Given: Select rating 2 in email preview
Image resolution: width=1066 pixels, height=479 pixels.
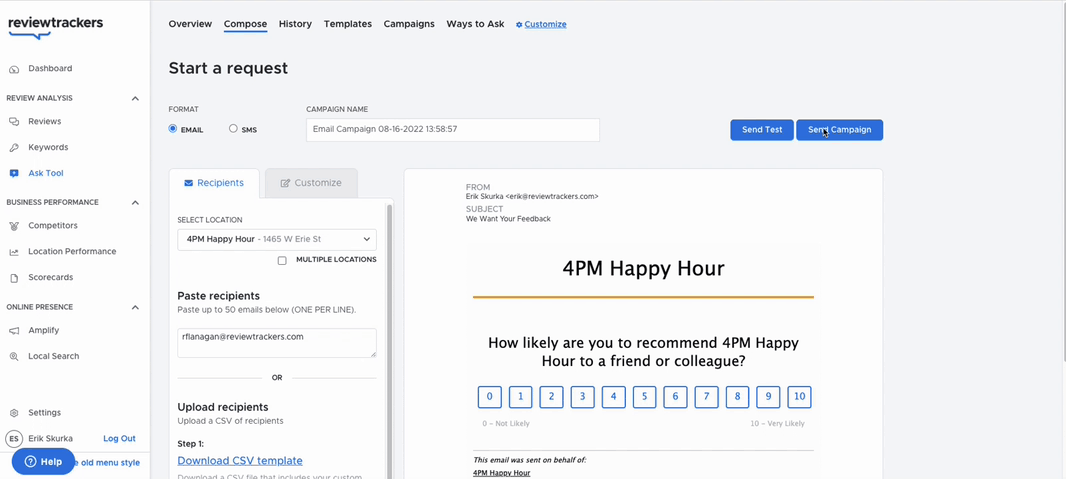Looking at the screenshot, I should [x=551, y=397].
